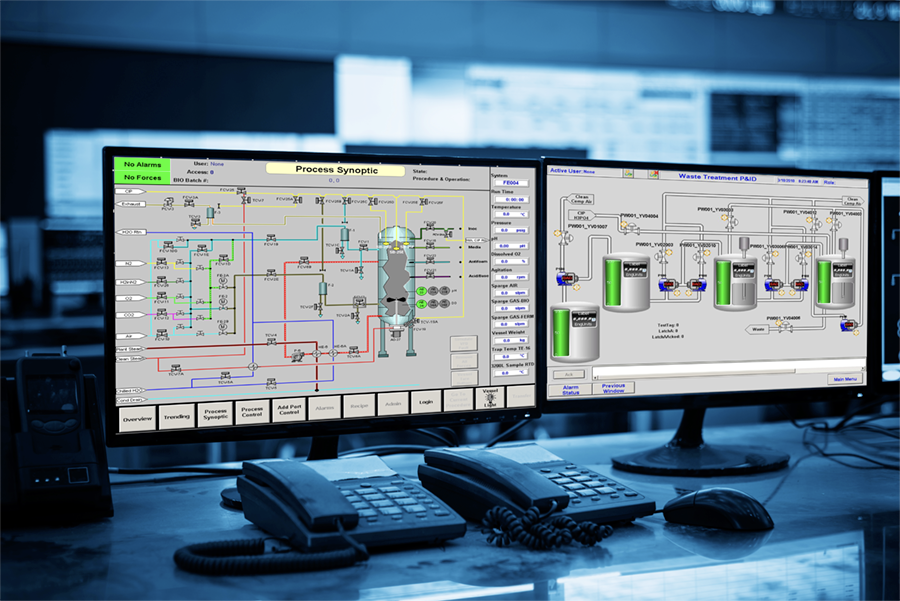Click the pump icon below PW001_YV02003
This screenshot has height=601, width=900.
click(665, 284)
